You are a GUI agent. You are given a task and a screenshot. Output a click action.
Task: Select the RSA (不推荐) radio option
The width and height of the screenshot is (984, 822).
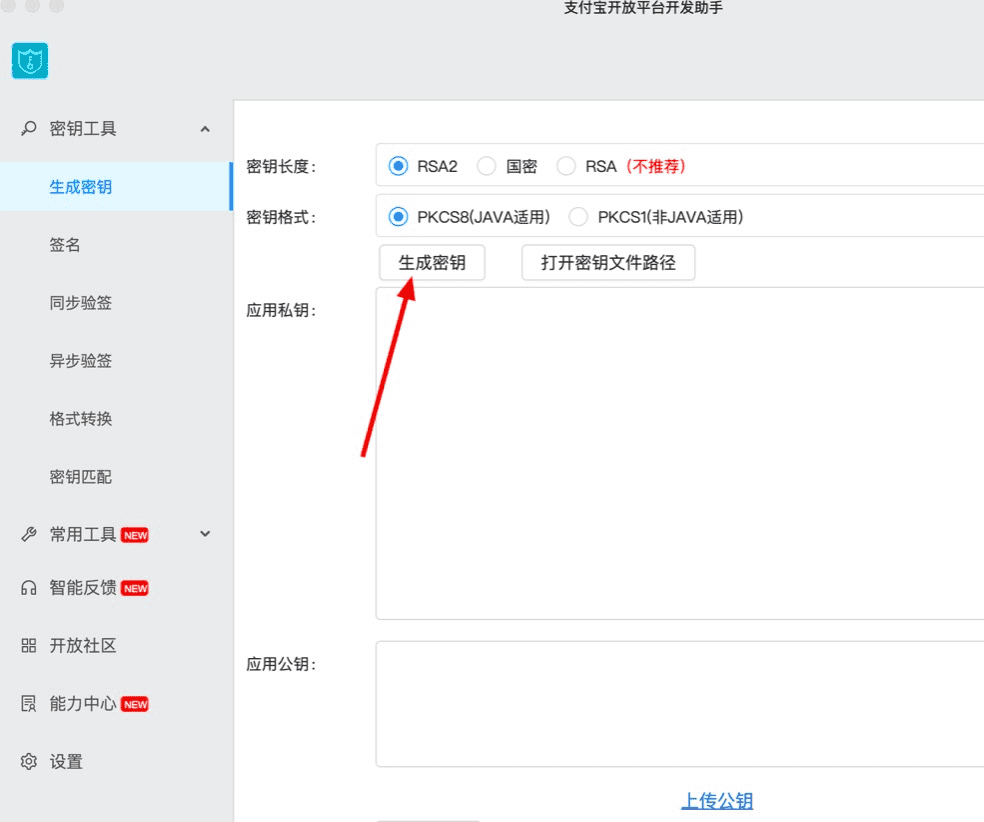pos(566,166)
